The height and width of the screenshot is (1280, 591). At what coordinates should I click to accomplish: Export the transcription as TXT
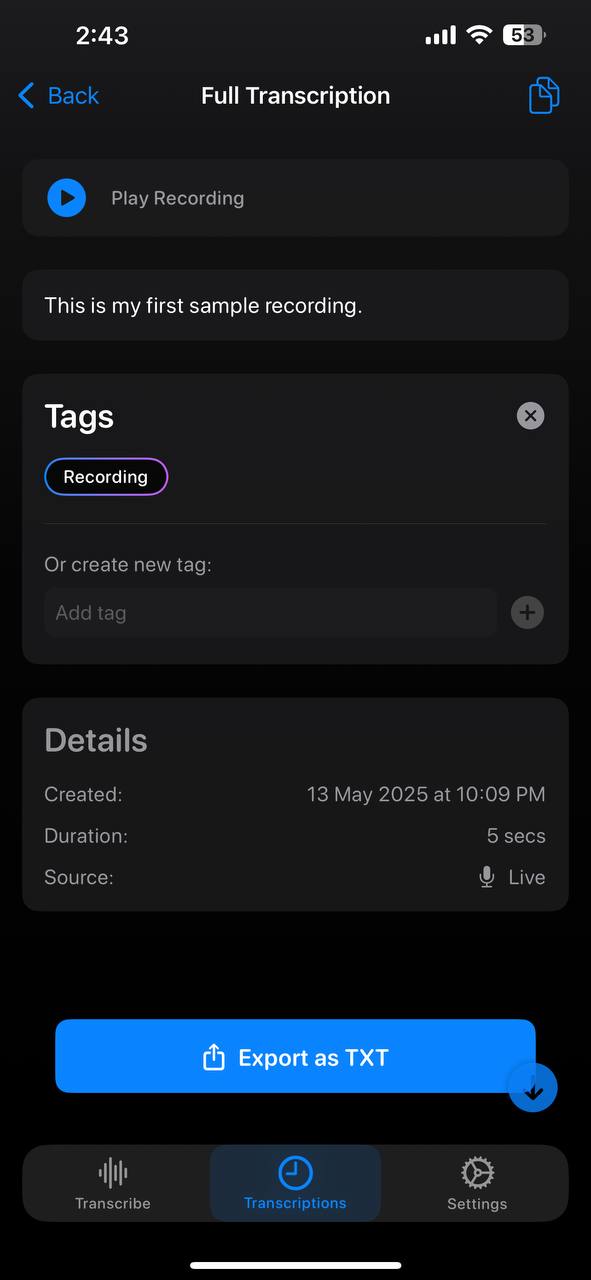click(295, 1056)
